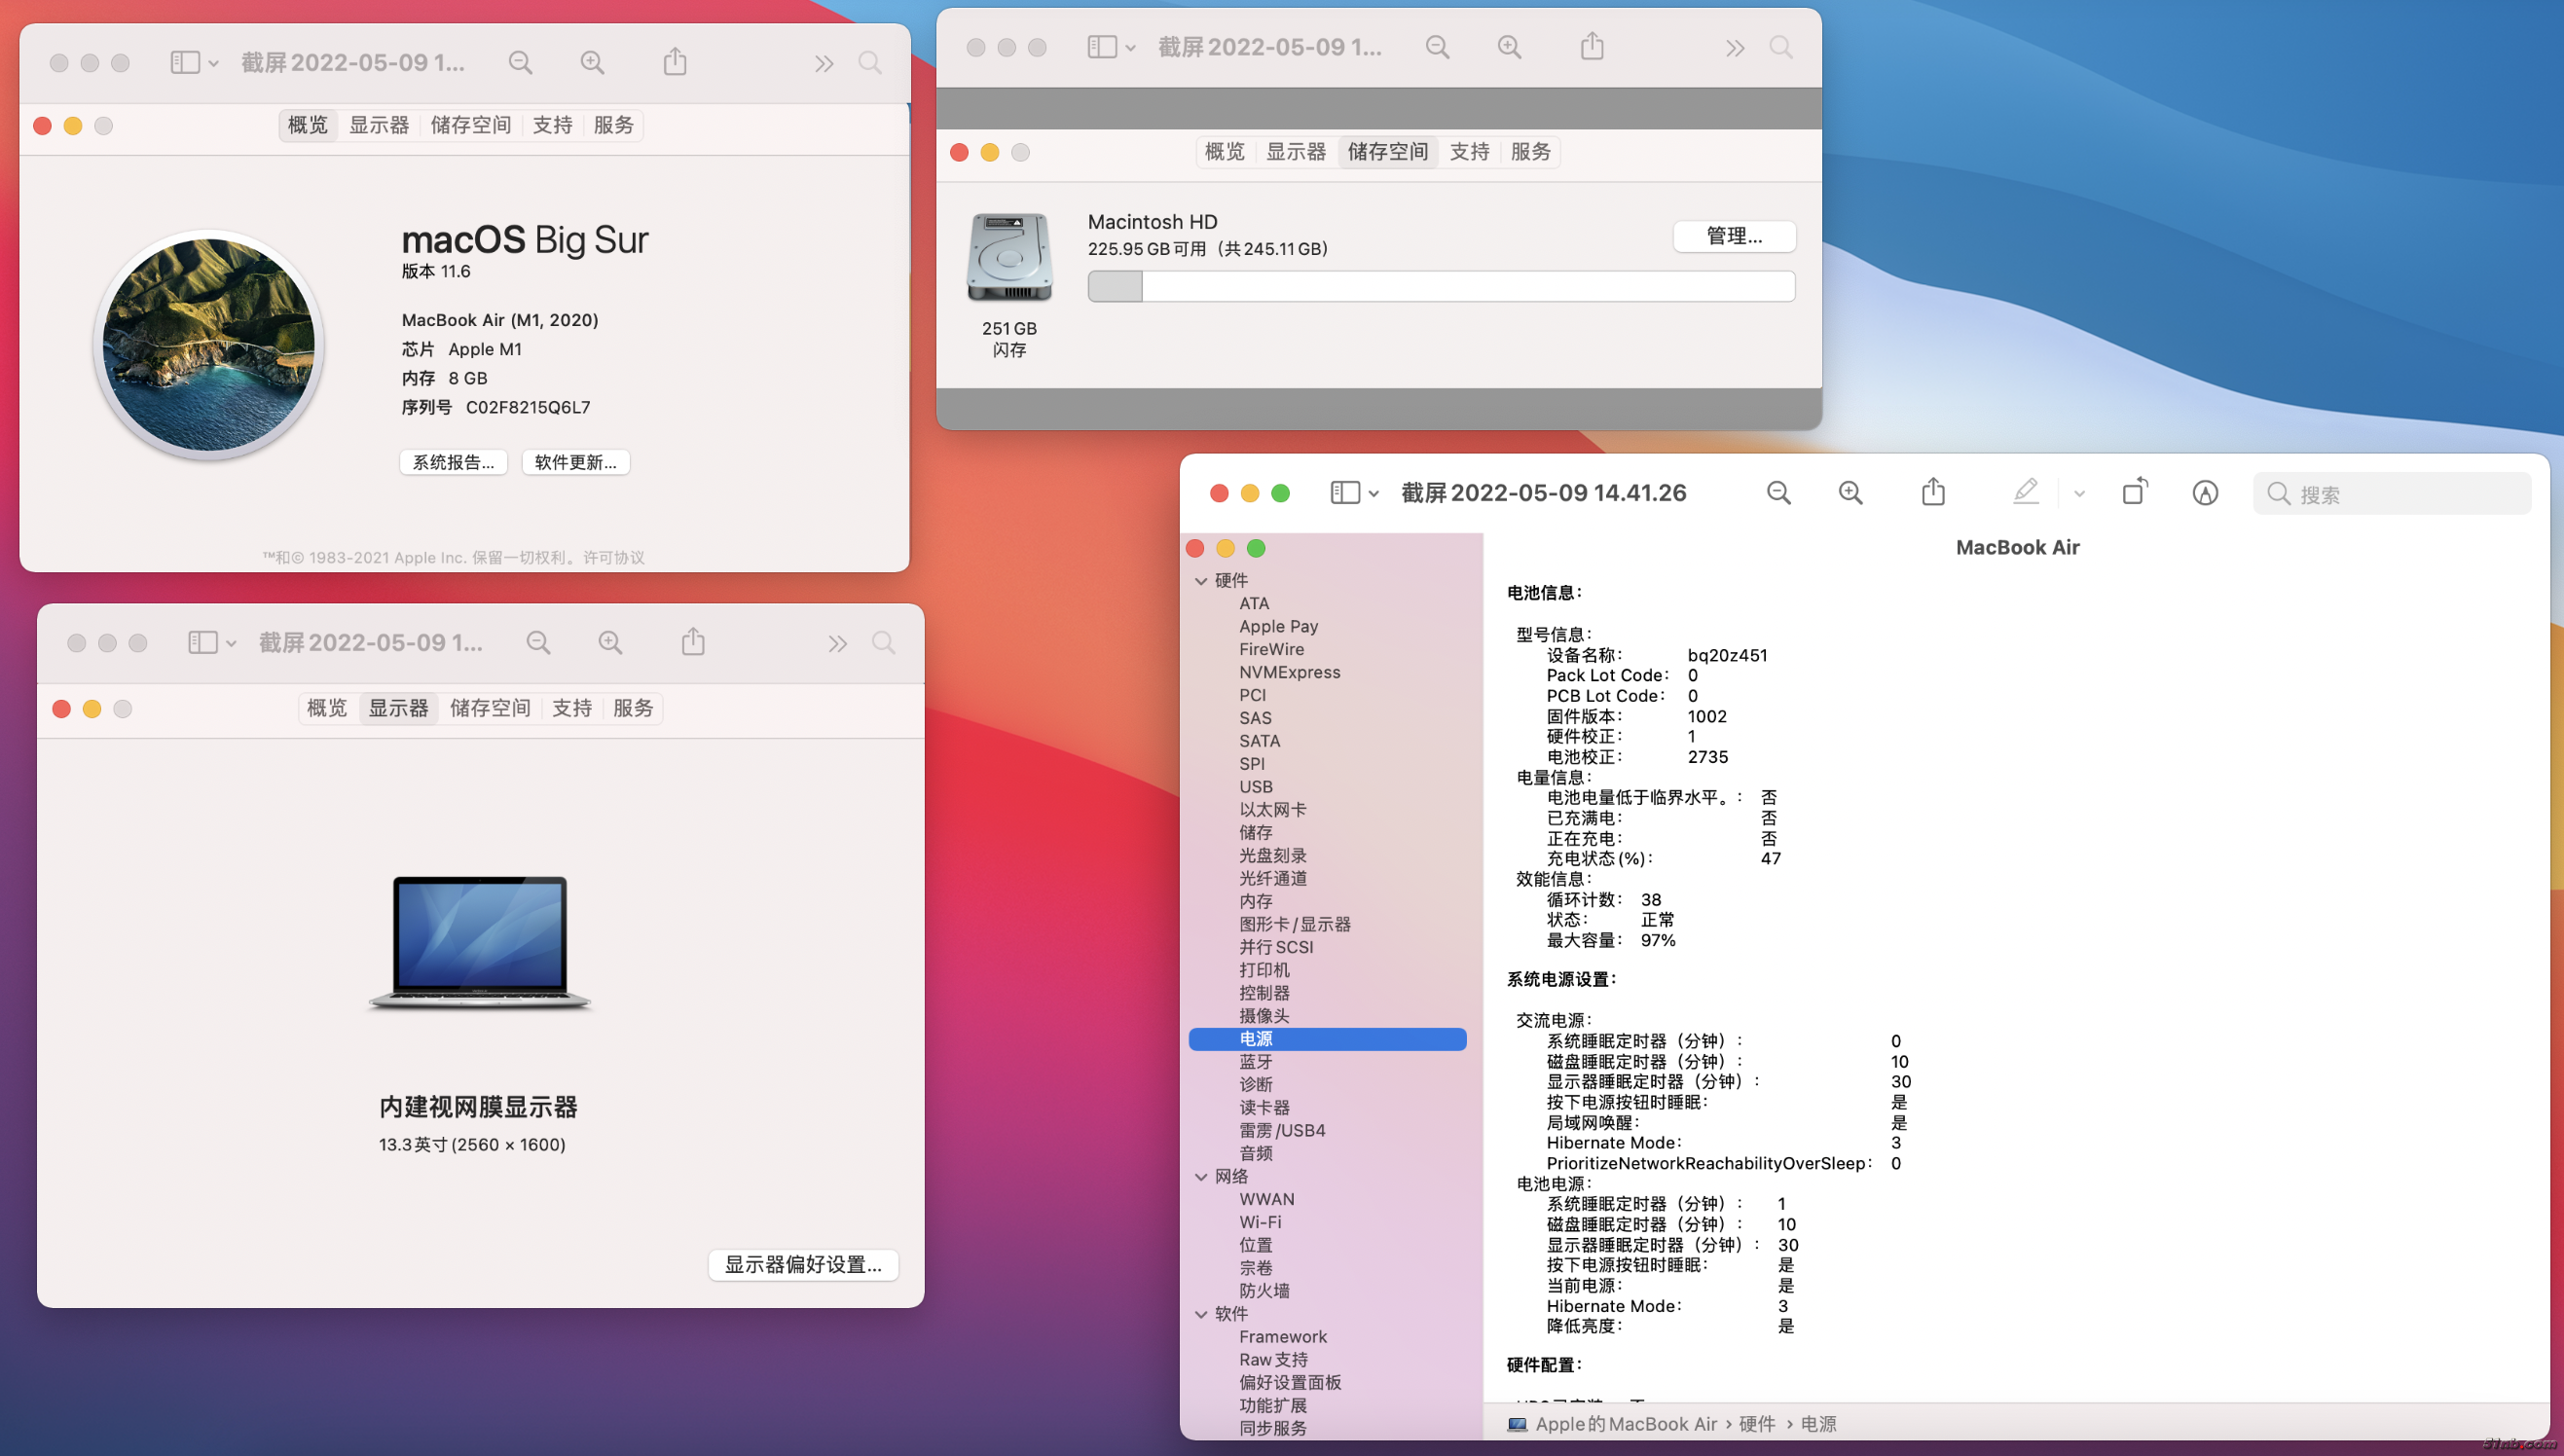Toggle sidebar in the storage Preview window

pyautogui.click(x=1102, y=47)
